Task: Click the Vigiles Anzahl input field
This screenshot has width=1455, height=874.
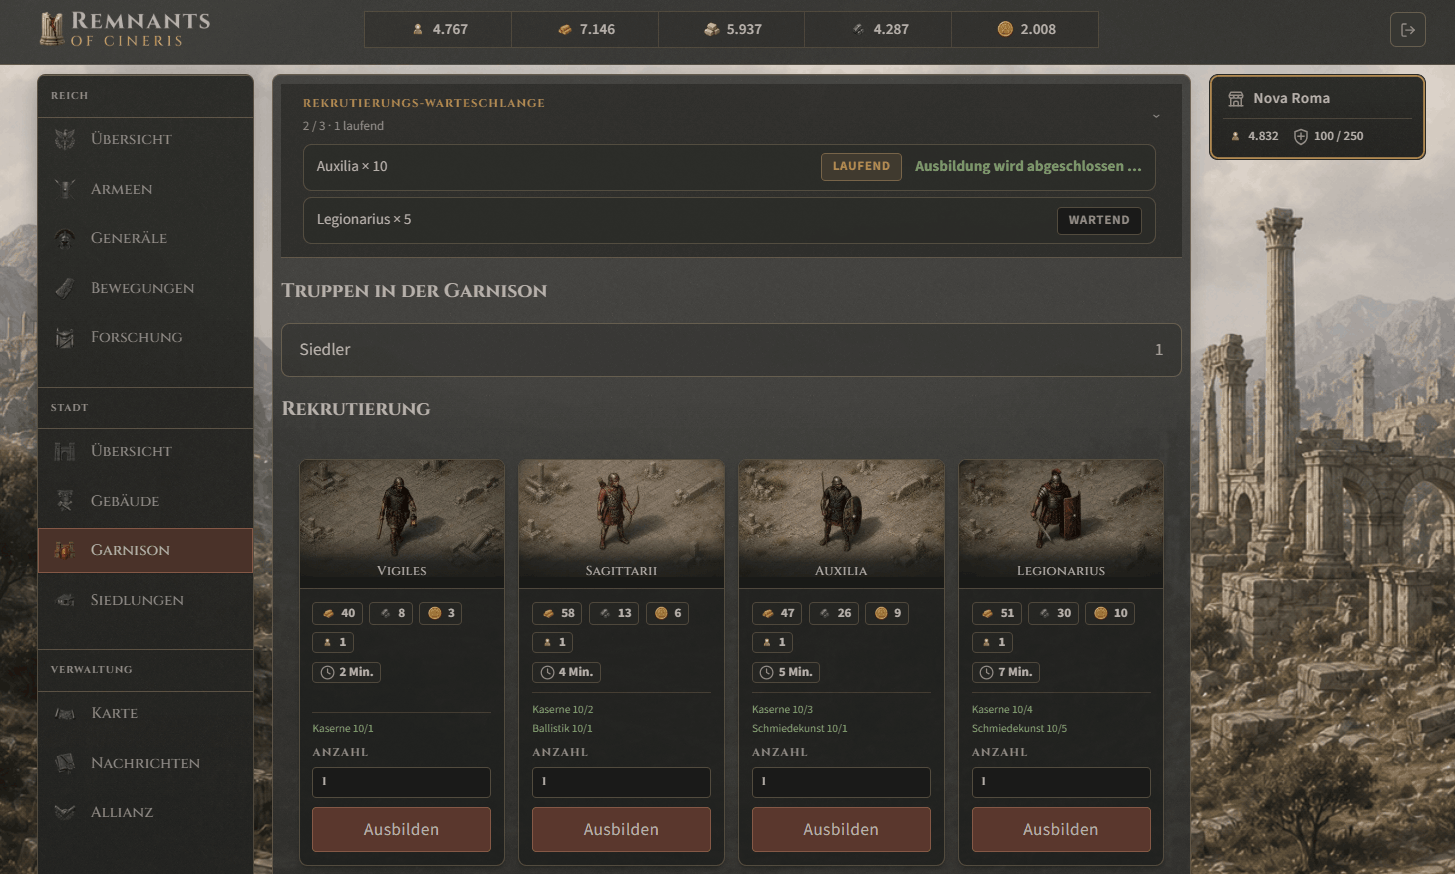Action: (x=401, y=782)
